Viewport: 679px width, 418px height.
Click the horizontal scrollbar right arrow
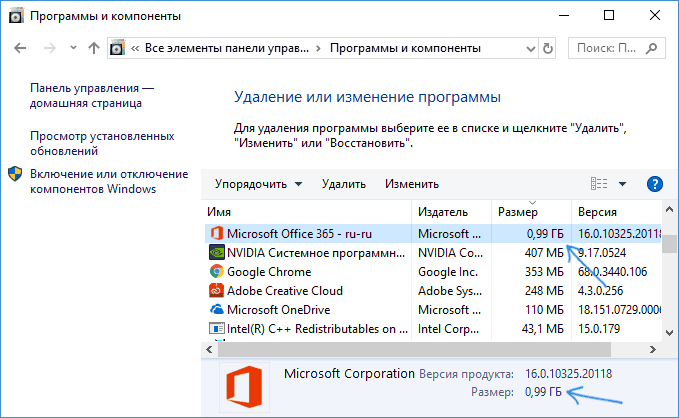coord(653,350)
